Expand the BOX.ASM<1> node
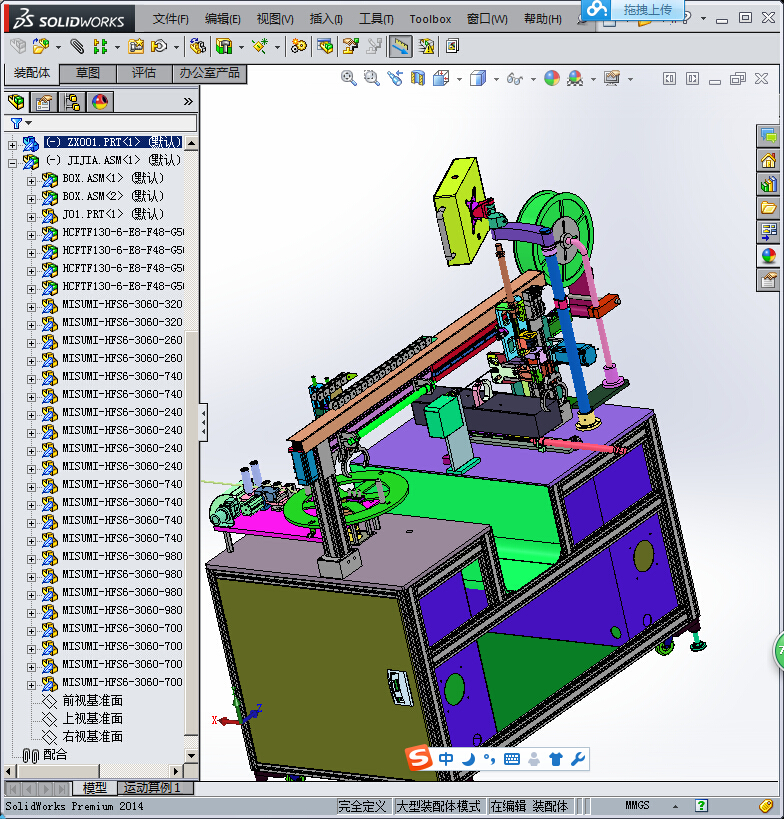The height and width of the screenshot is (819, 784). click(x=31, y=181)
